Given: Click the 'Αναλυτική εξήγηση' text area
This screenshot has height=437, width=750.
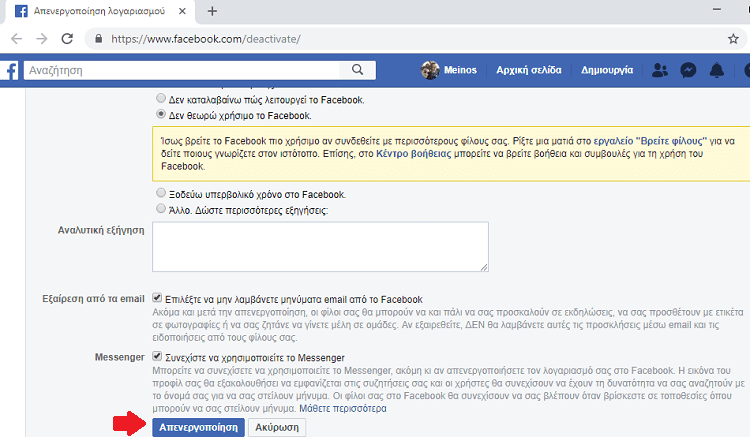Looking at the screenshot, I should [x=320, y=246].
